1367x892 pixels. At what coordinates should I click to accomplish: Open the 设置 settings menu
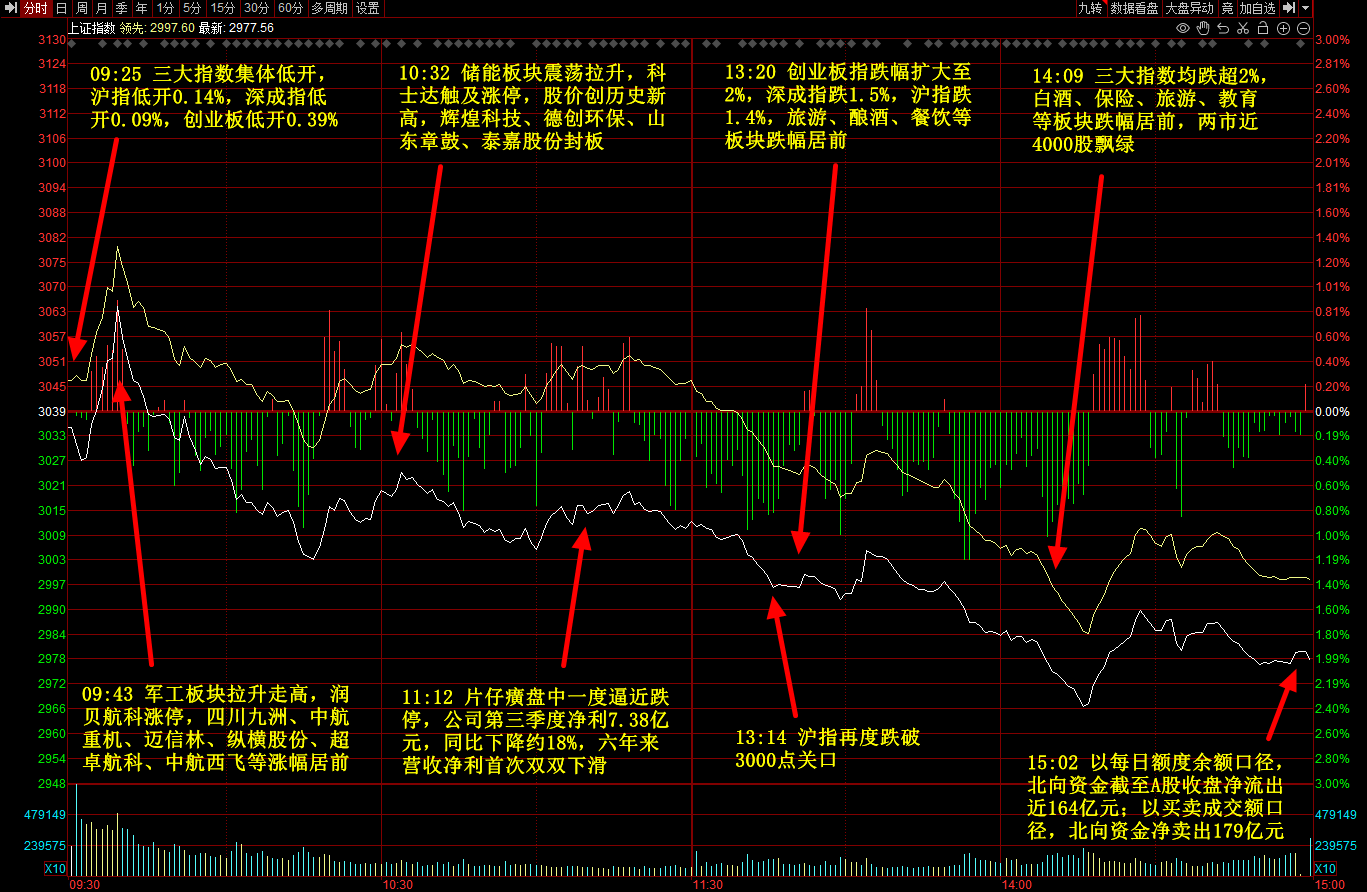click(x=367, y=8)
